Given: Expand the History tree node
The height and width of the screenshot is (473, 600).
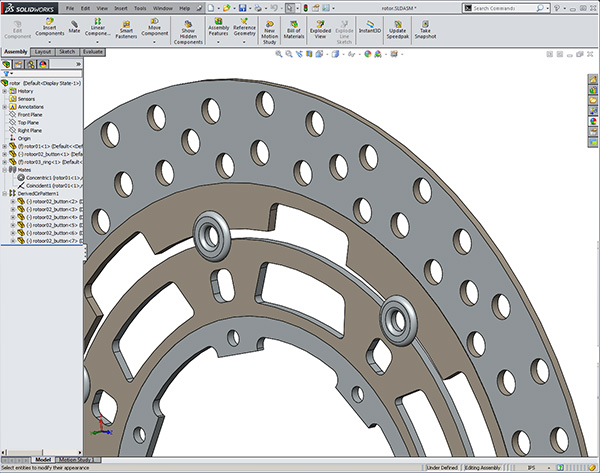Looking at the screenshot, I should [x=5, y=91].
